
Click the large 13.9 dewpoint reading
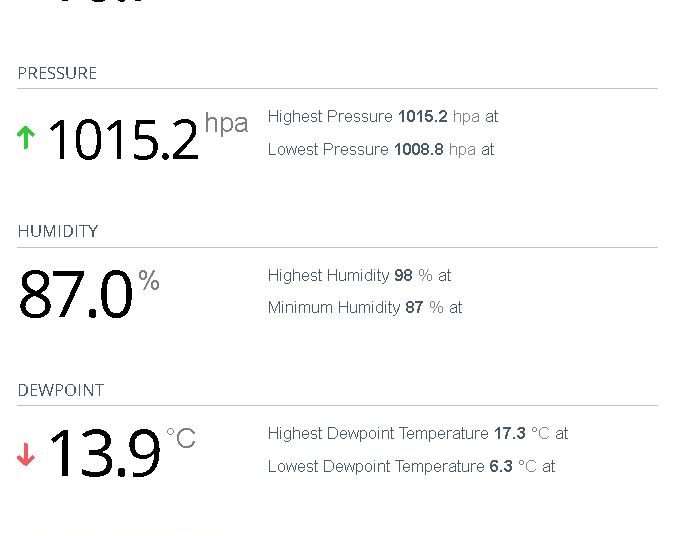point(104,454)
